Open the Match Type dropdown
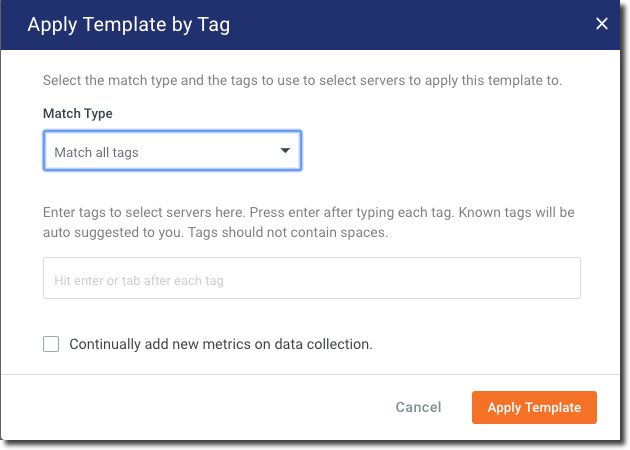 (x=172, y=152)
